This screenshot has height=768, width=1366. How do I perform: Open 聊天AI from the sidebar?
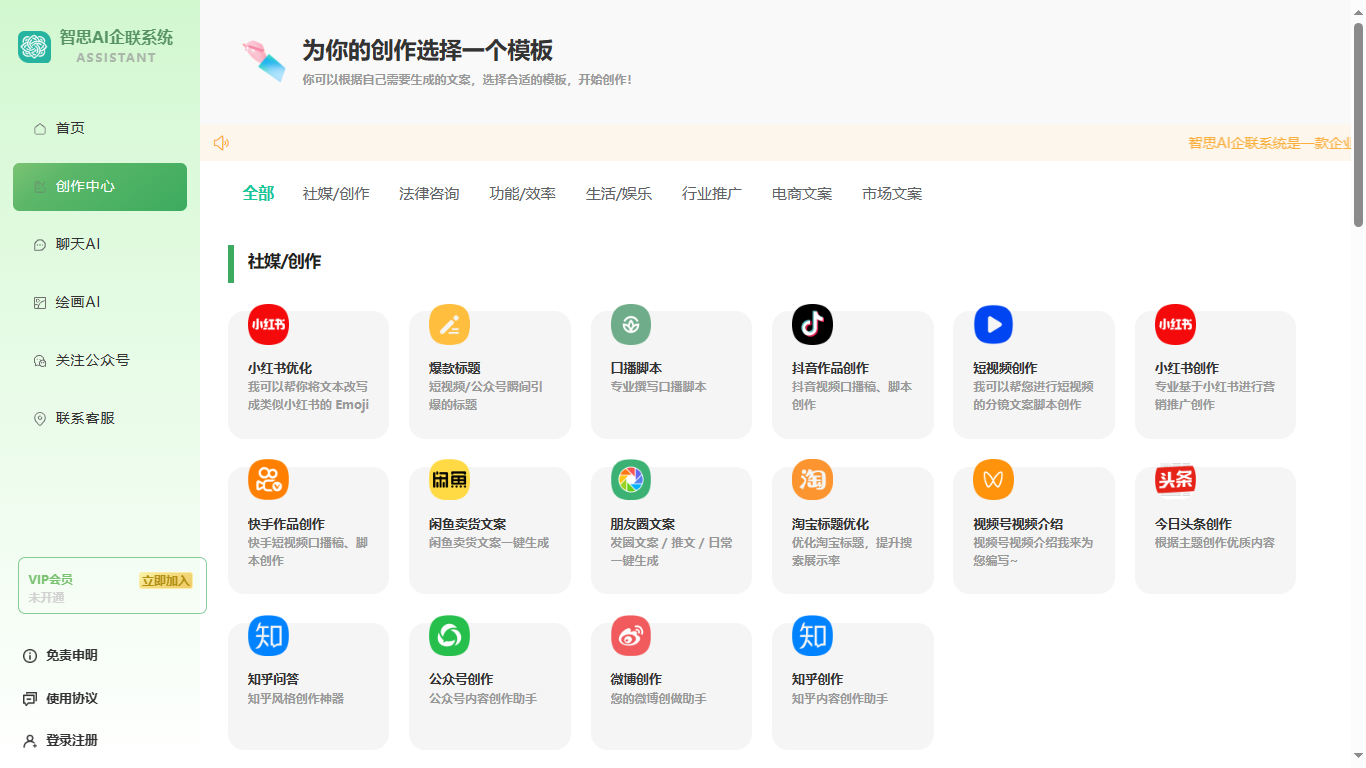[x=100, y=245]
